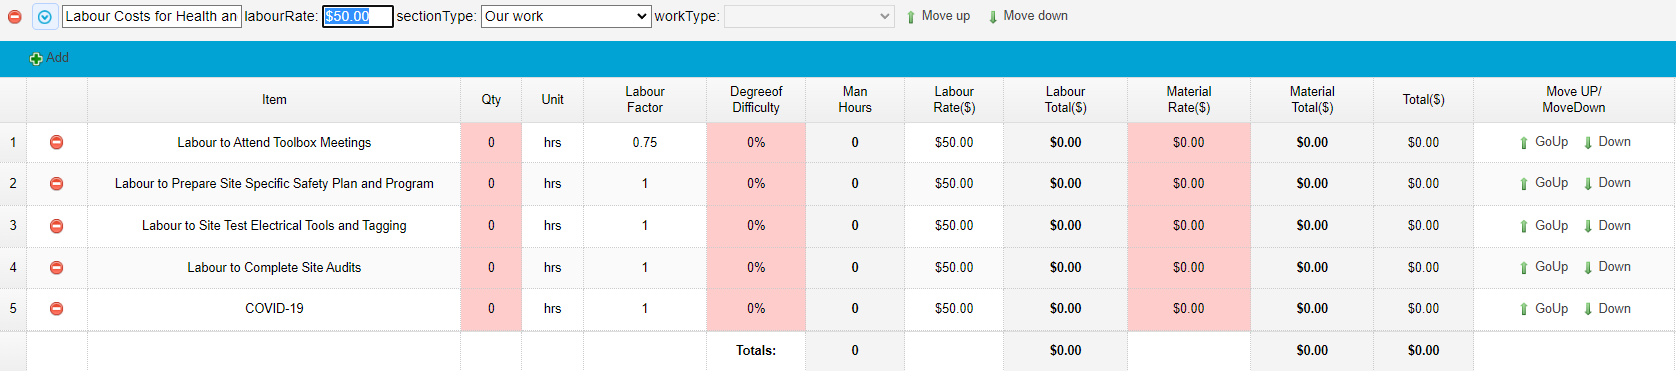Viewport: 1676px width, 371px height.
Task: Click Material Rate cell for Toolbox Meetings
Action: (1189, 143)
